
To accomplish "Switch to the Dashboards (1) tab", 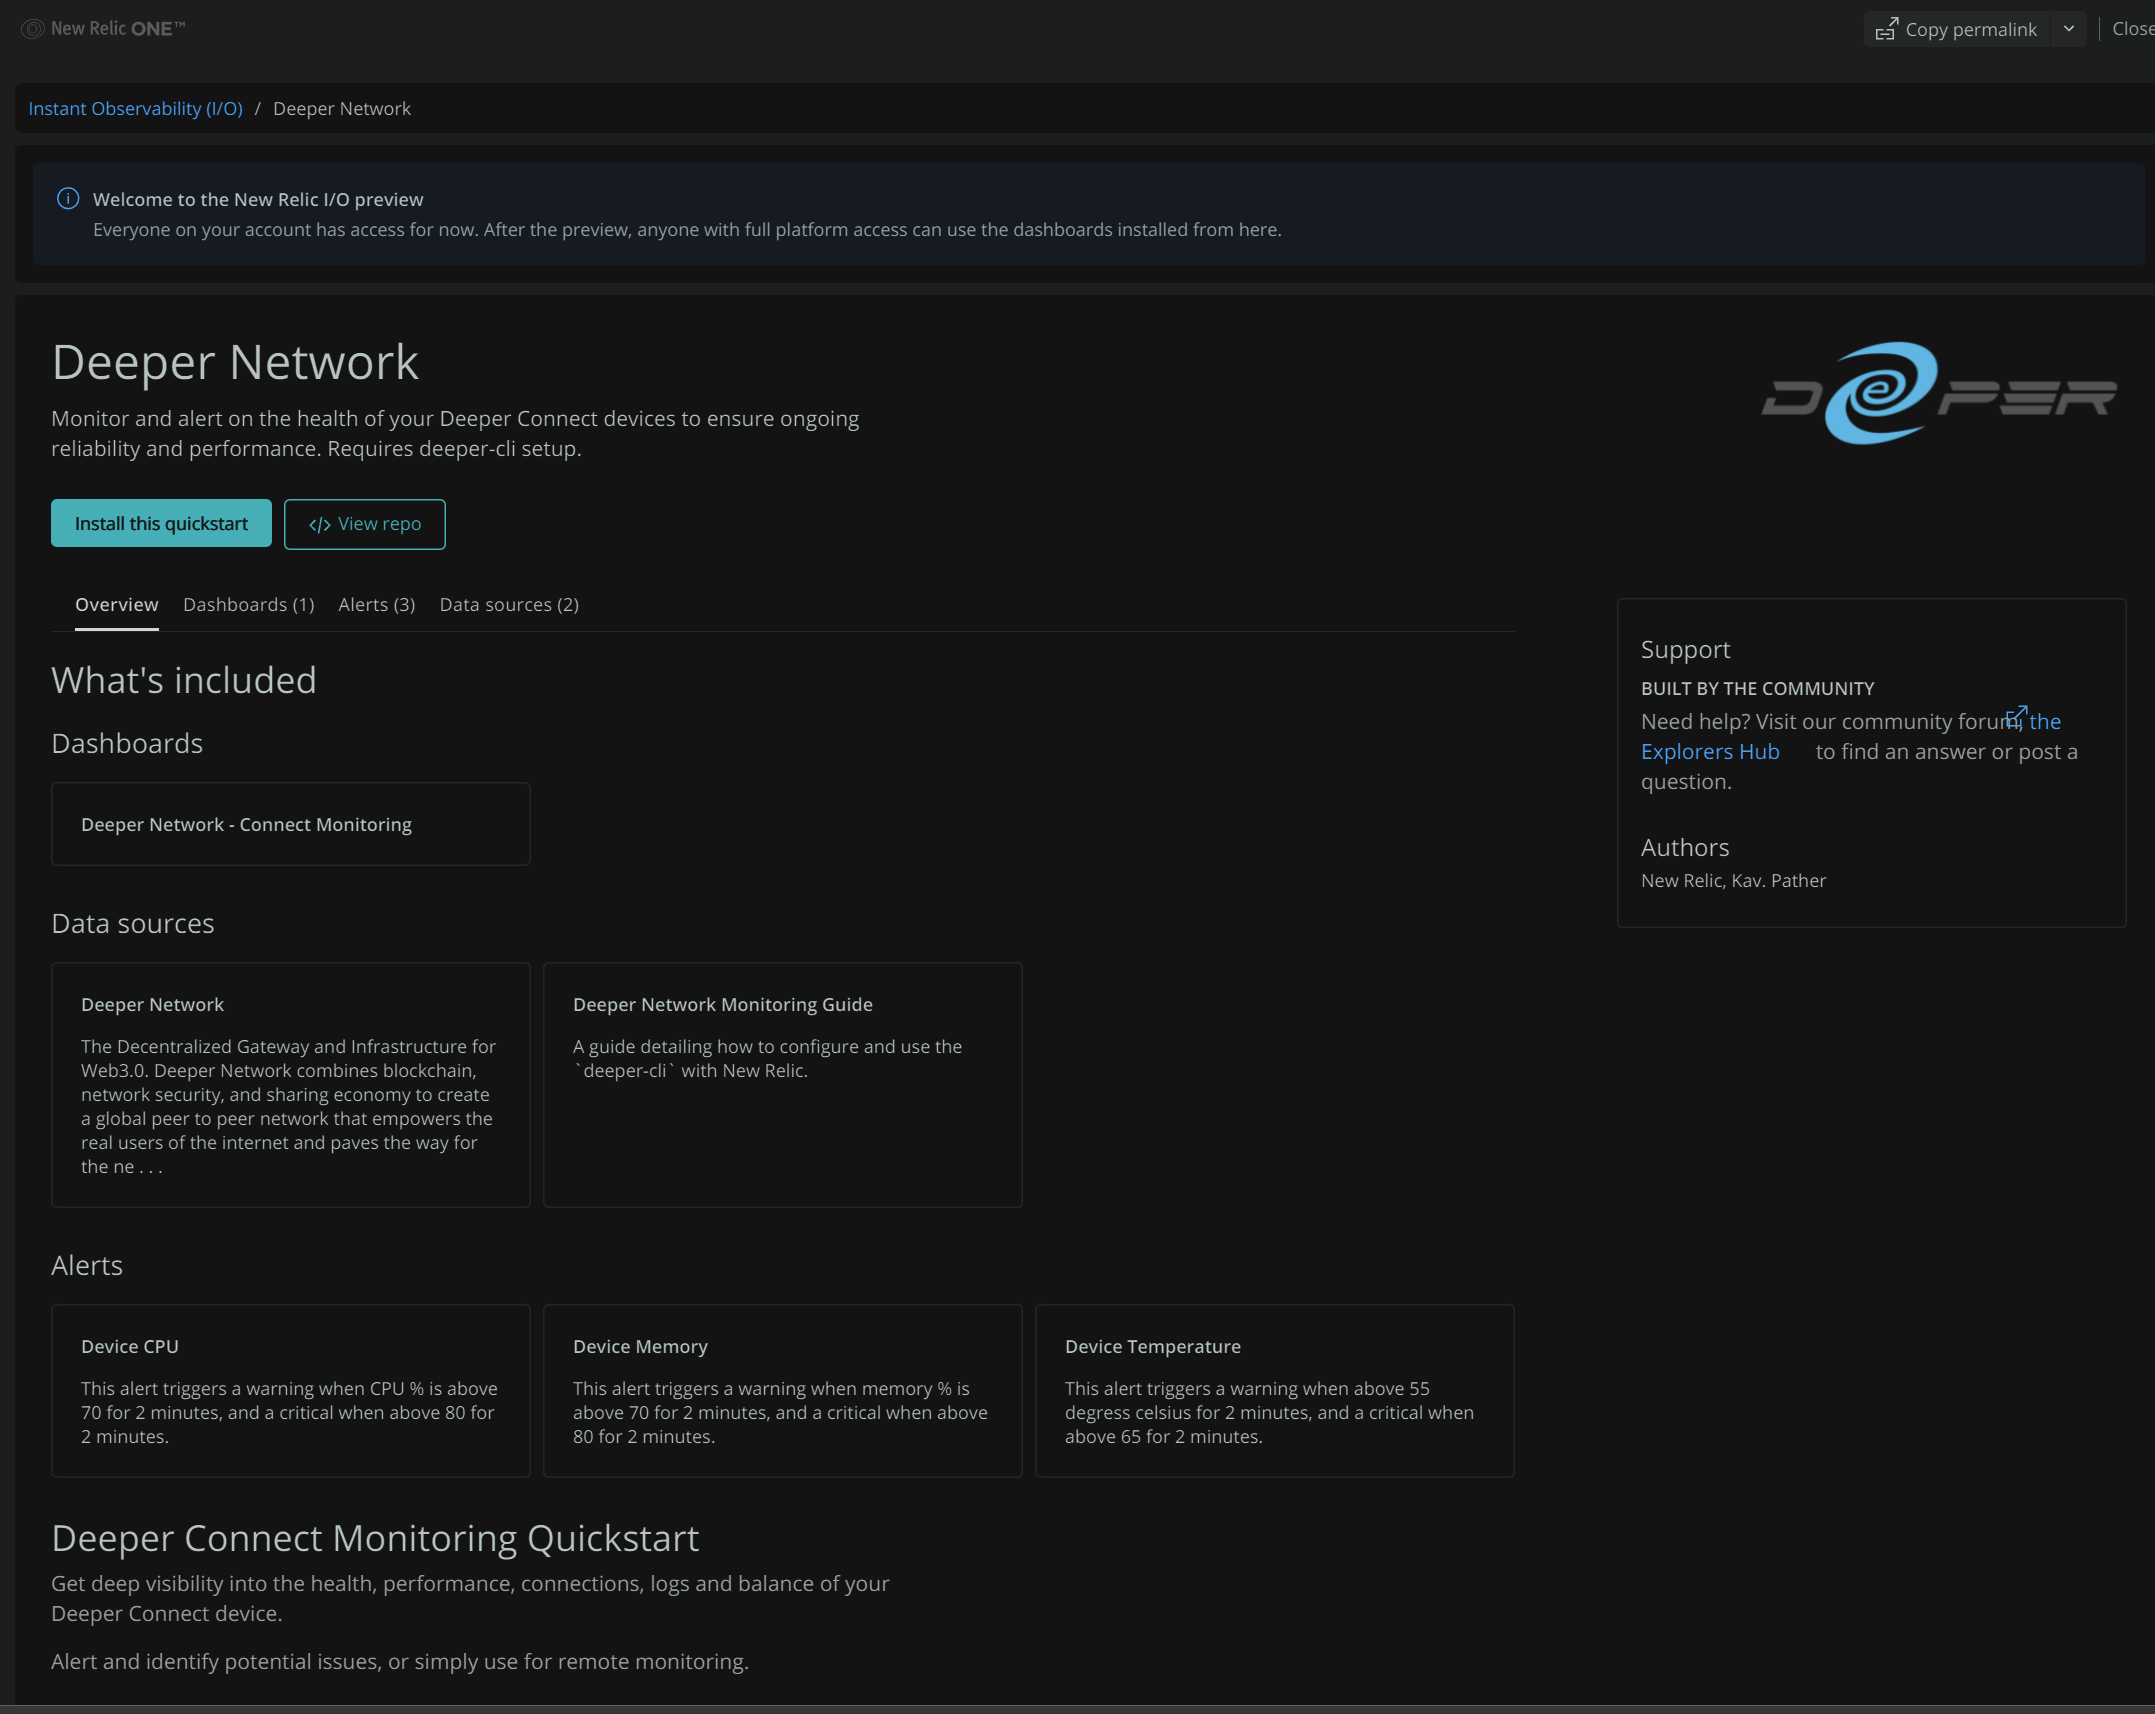I will pos(248,605).
